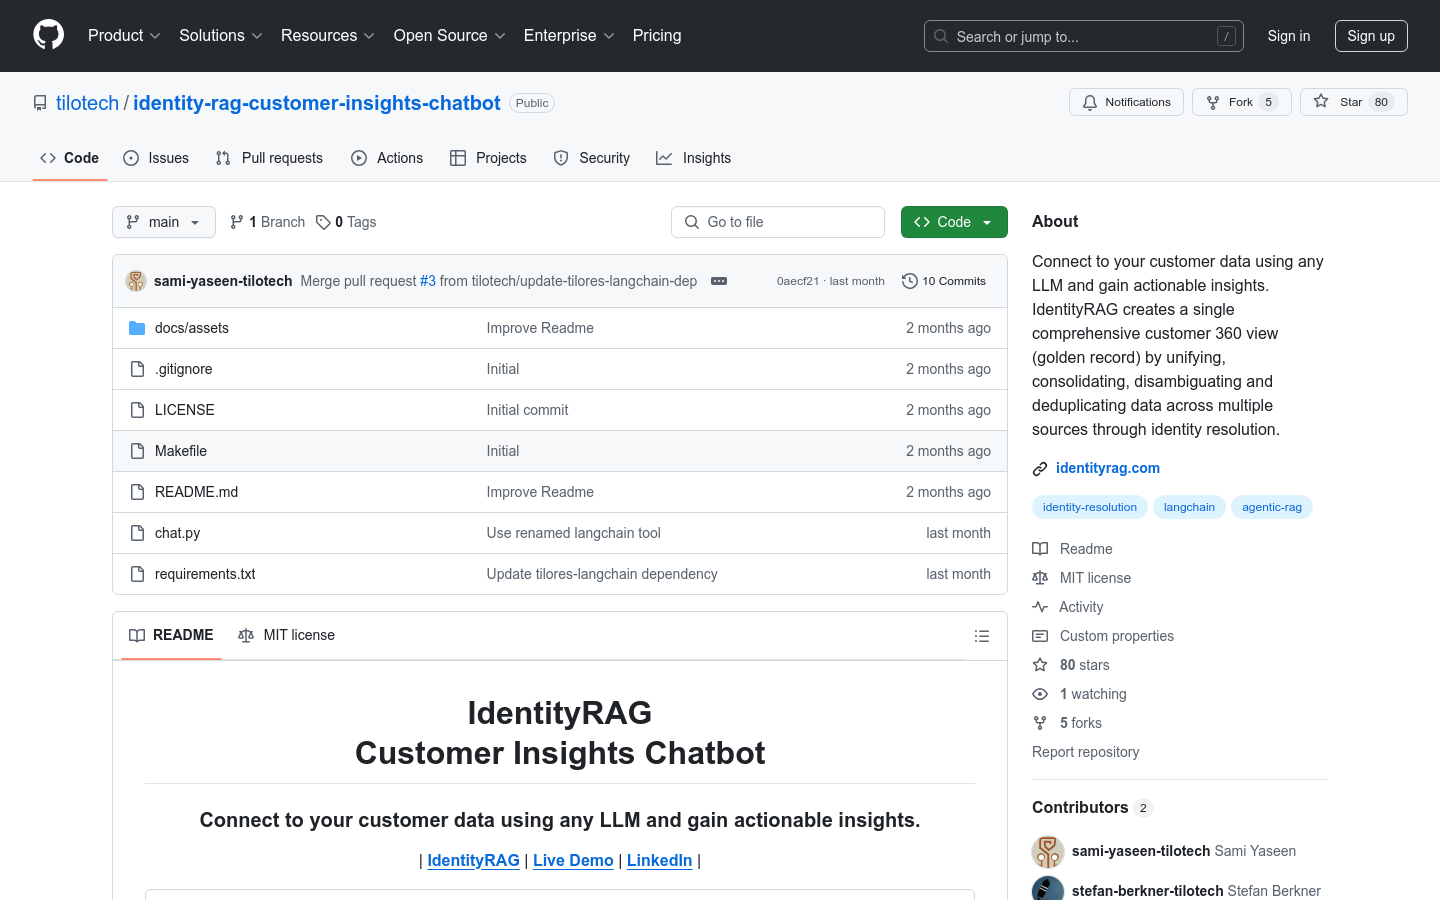Image resolution: width=1440 pixels, height=900 pixels.
Task: Expand the Enterprise menu
Action: click(569, 36)
